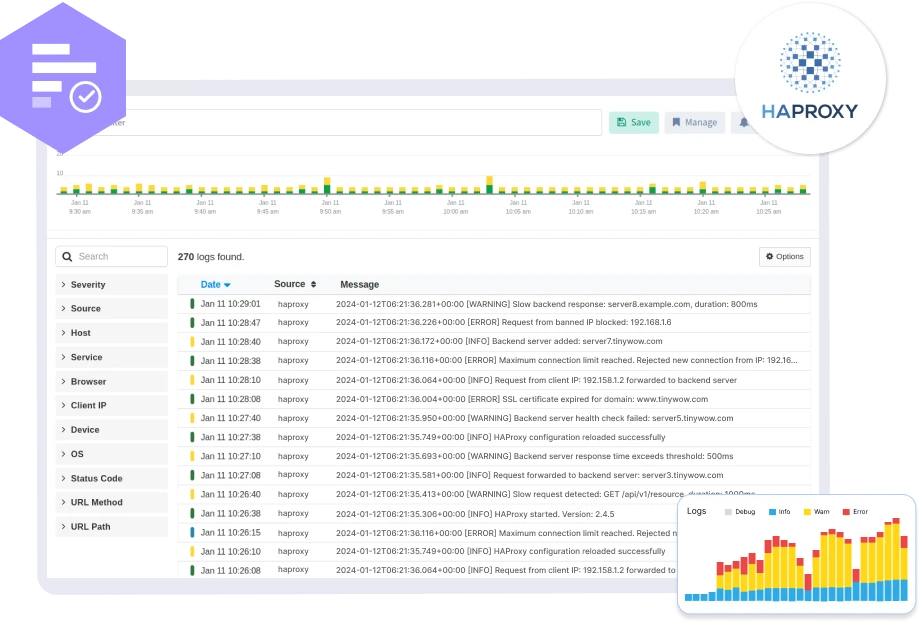
Task: Click the haproxy source in first row
Action: coord(293,304)
